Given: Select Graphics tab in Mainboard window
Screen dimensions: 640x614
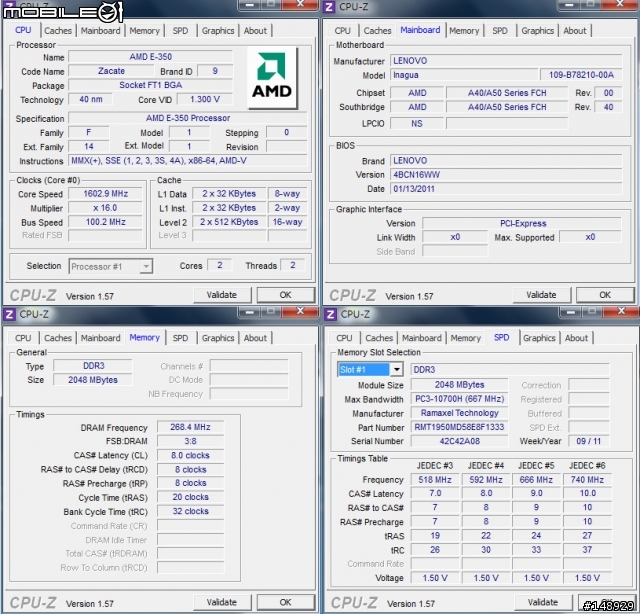Looking at the screenshot, I should click(x=538, y=31).
